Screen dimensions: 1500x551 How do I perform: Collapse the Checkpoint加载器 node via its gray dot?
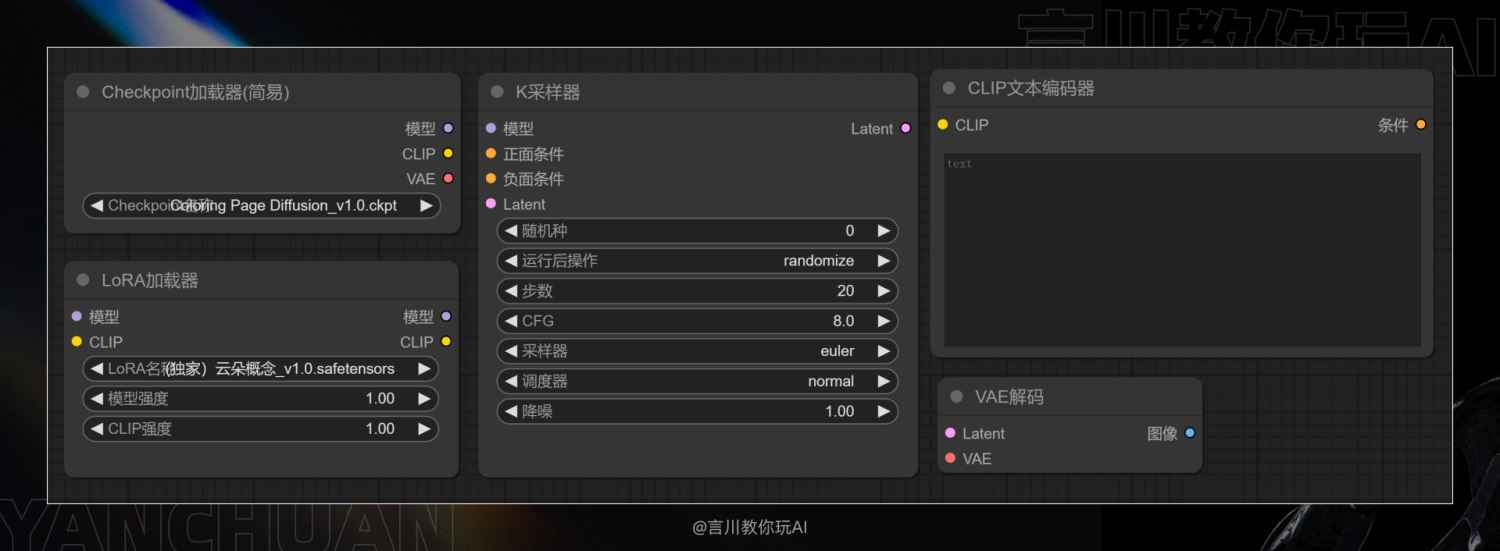coord(83,92)
